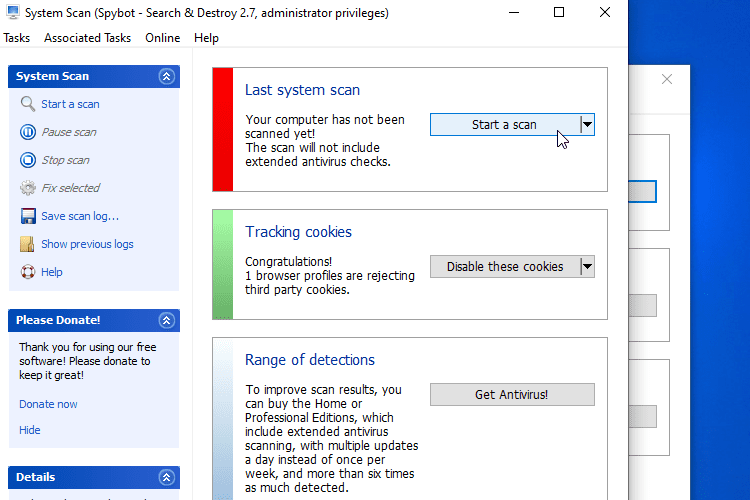The image size is (750, 500).
Task: Click the Show previous logs folder icon
Action: (27, 244)
